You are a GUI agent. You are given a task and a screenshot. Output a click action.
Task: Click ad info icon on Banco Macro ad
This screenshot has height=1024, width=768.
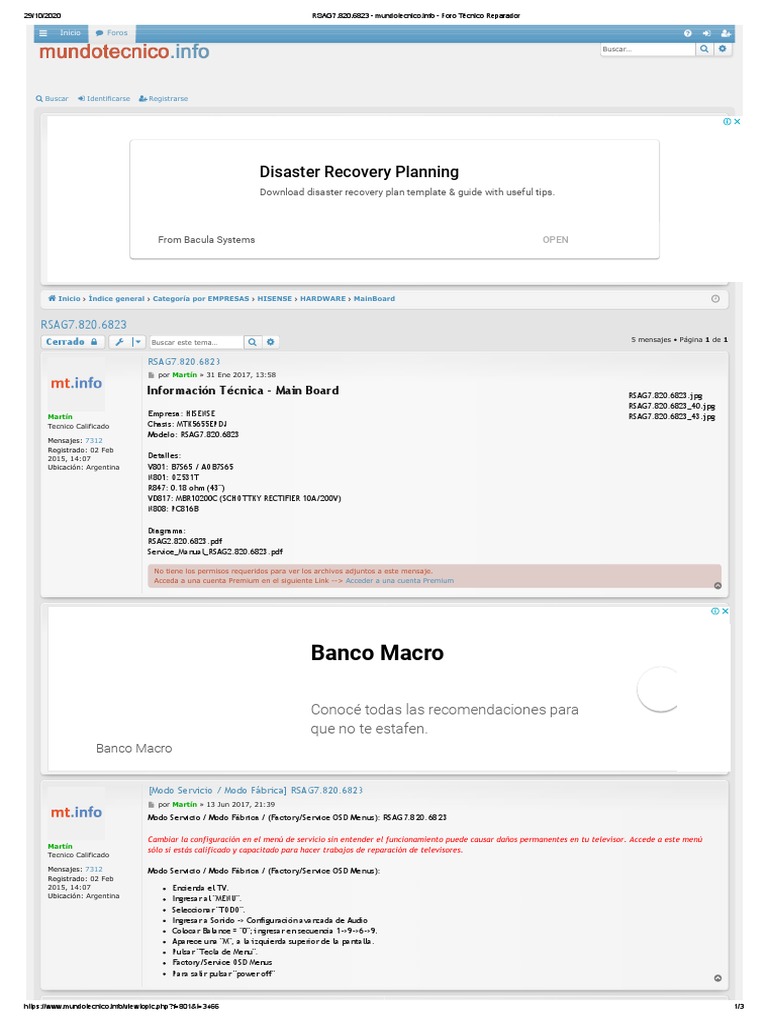(715, 611)
